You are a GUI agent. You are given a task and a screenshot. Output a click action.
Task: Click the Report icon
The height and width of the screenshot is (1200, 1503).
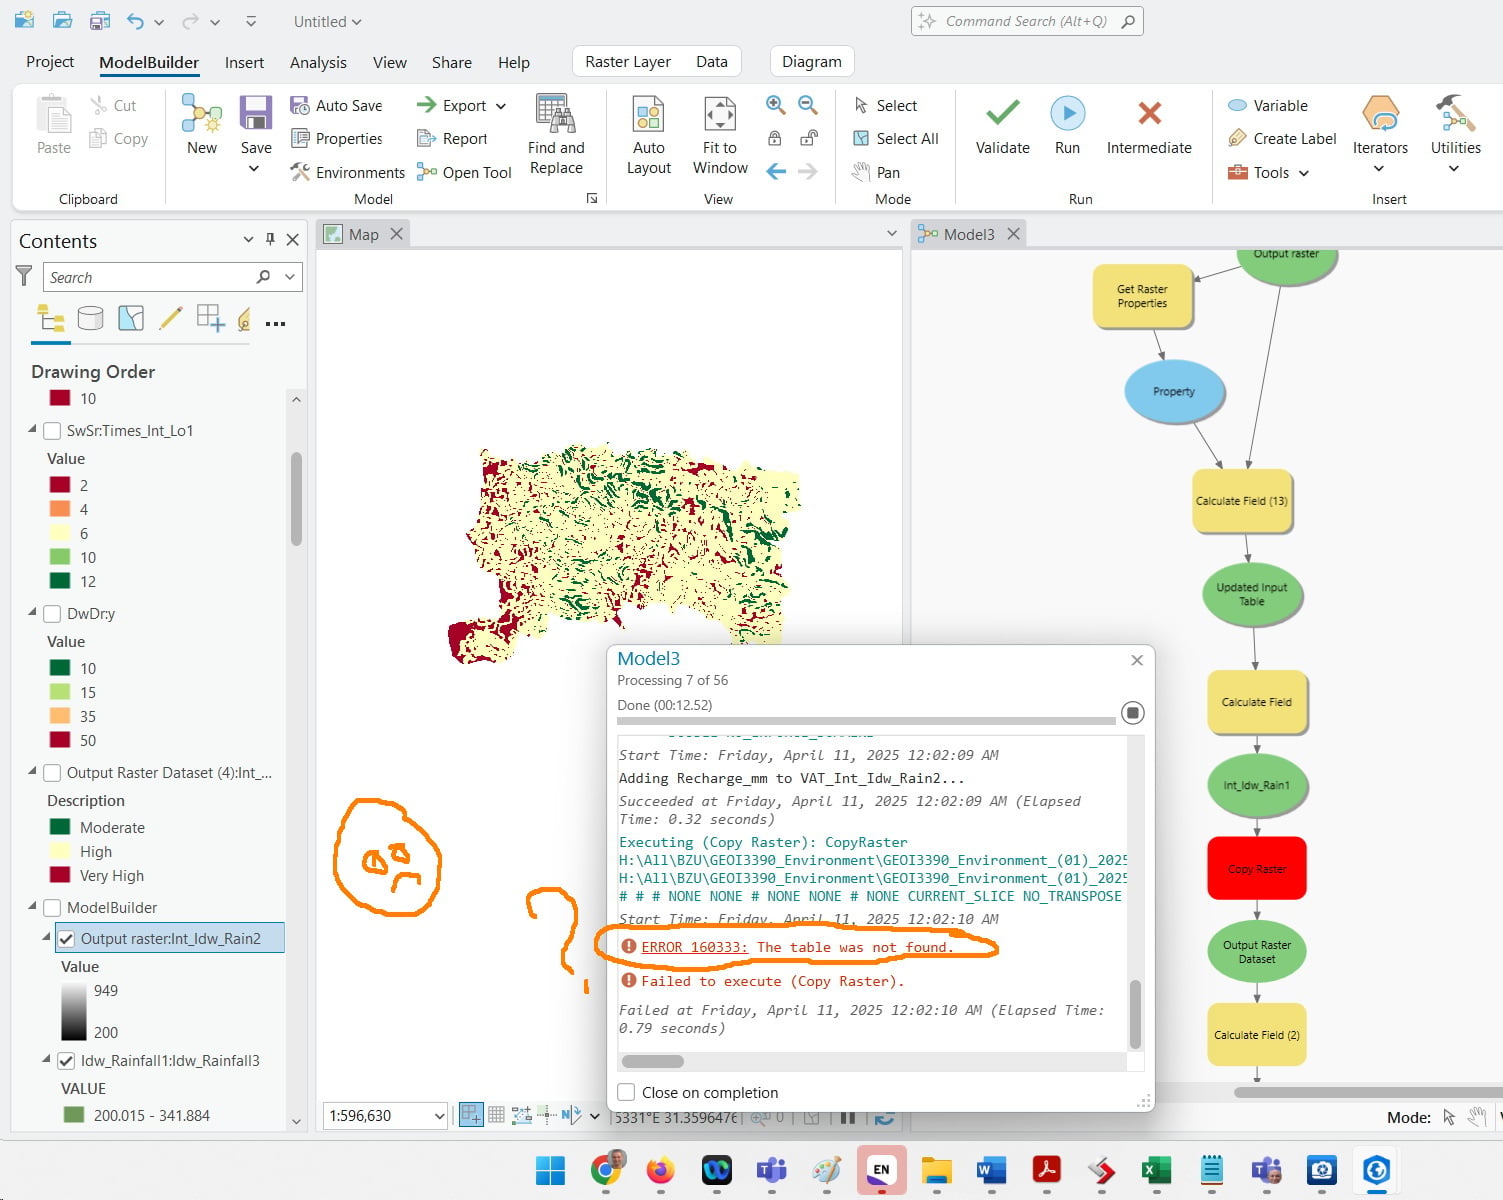[427, 139]
